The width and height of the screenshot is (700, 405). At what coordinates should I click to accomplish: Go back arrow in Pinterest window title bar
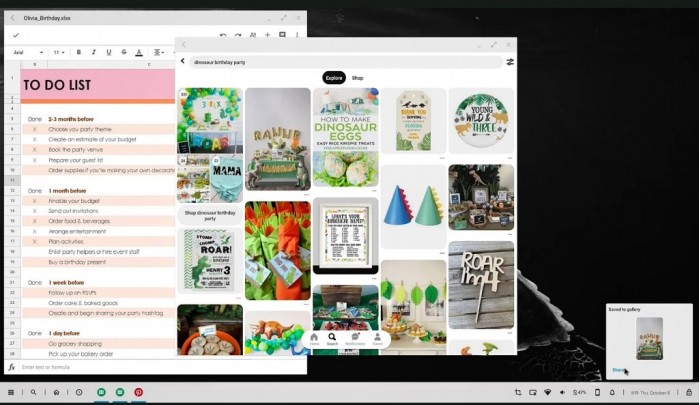point(183,44)
